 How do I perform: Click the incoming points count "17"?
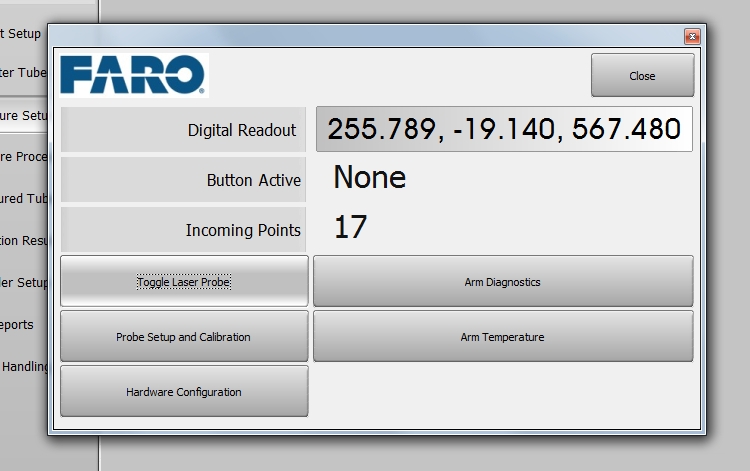pos(350,228)
